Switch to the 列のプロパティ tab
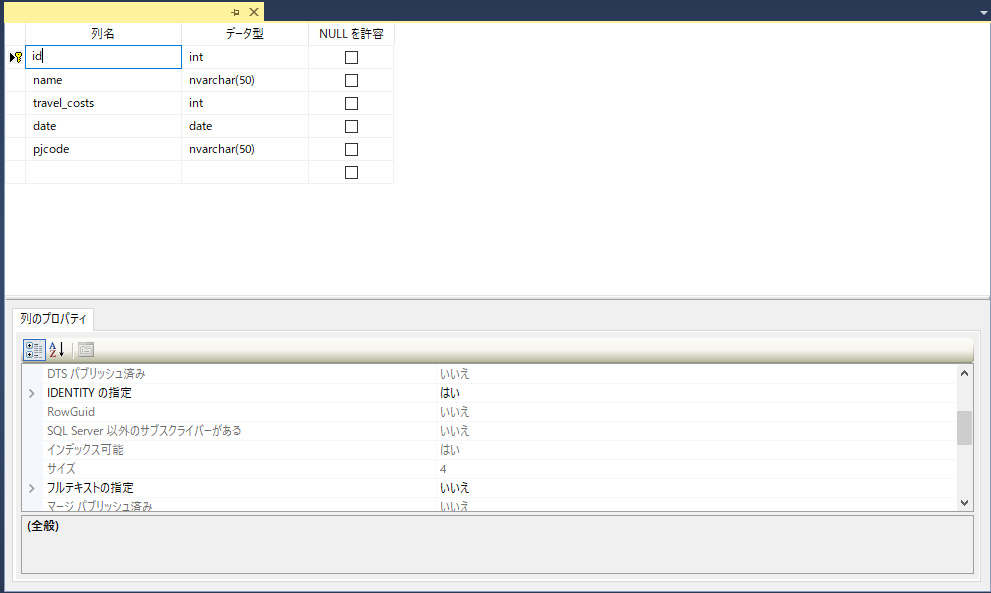Image resolution: width=991 pixels, height=593 pixels. pos(53,319)
